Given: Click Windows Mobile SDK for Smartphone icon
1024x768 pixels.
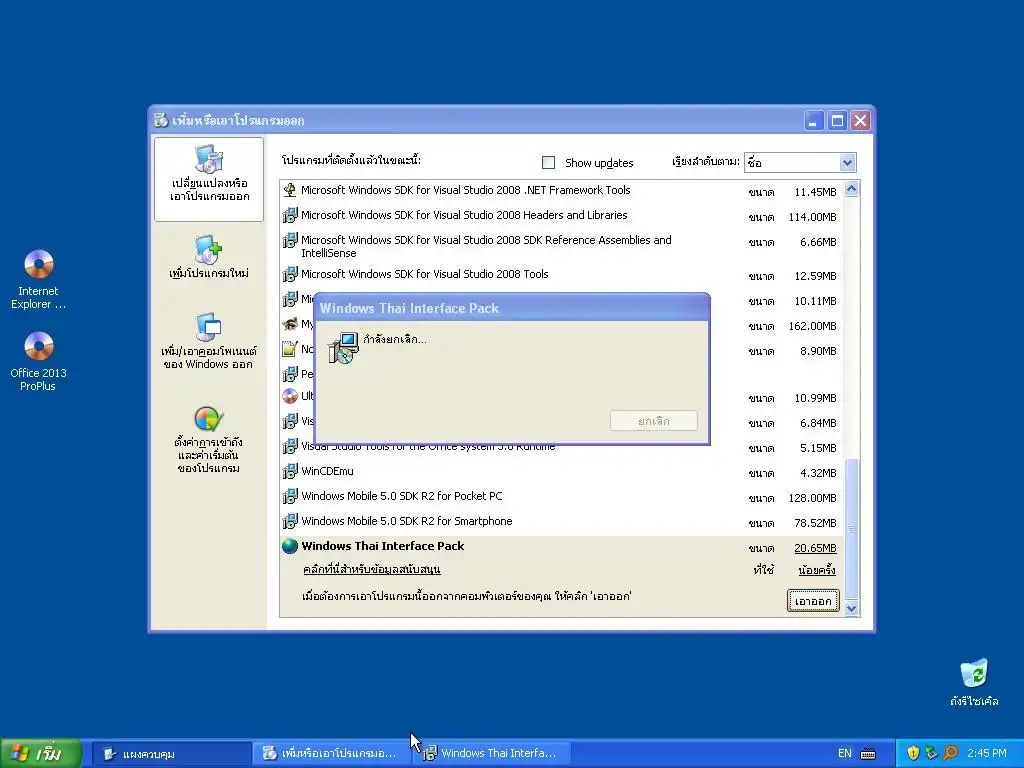Looking at the screenshot, I should [x=290, y=521].
